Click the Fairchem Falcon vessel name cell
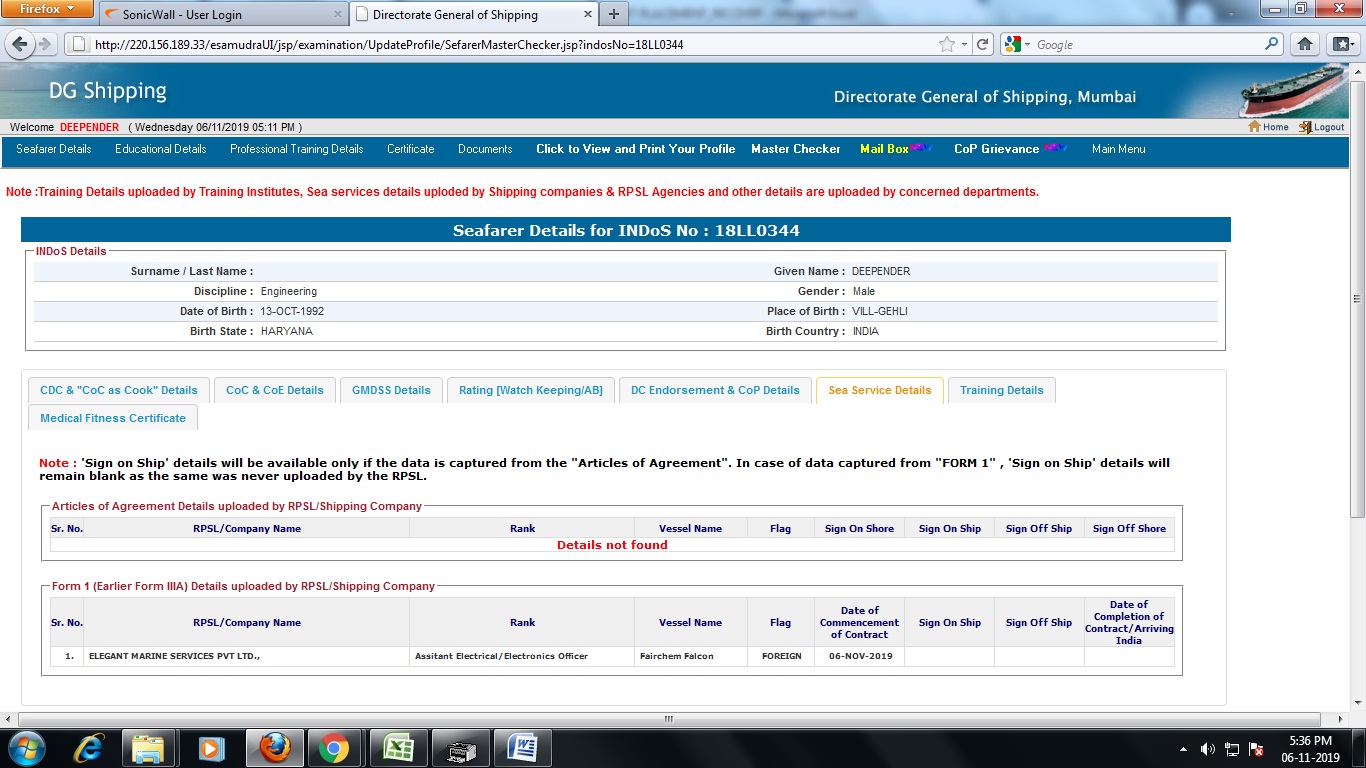The image size is (1366, 768). point(691,656)
